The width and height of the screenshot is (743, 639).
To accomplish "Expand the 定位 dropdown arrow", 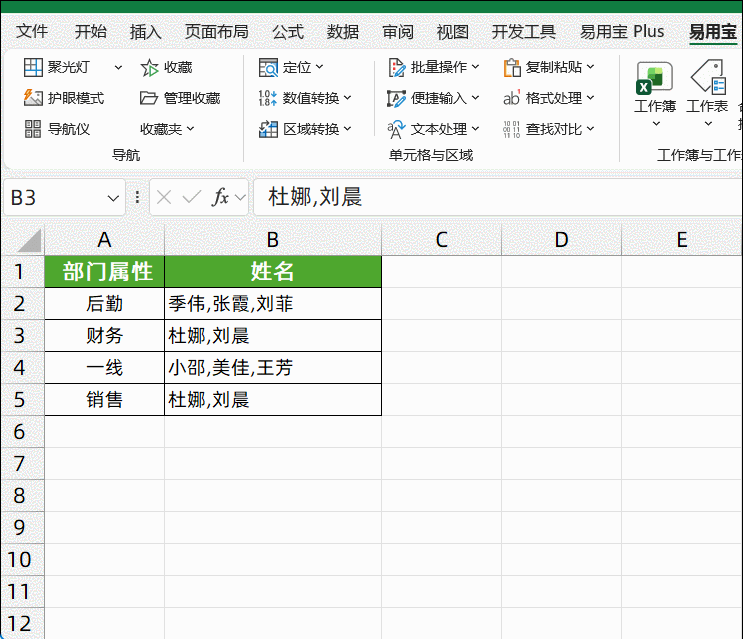I will click(x=319, y=67).
